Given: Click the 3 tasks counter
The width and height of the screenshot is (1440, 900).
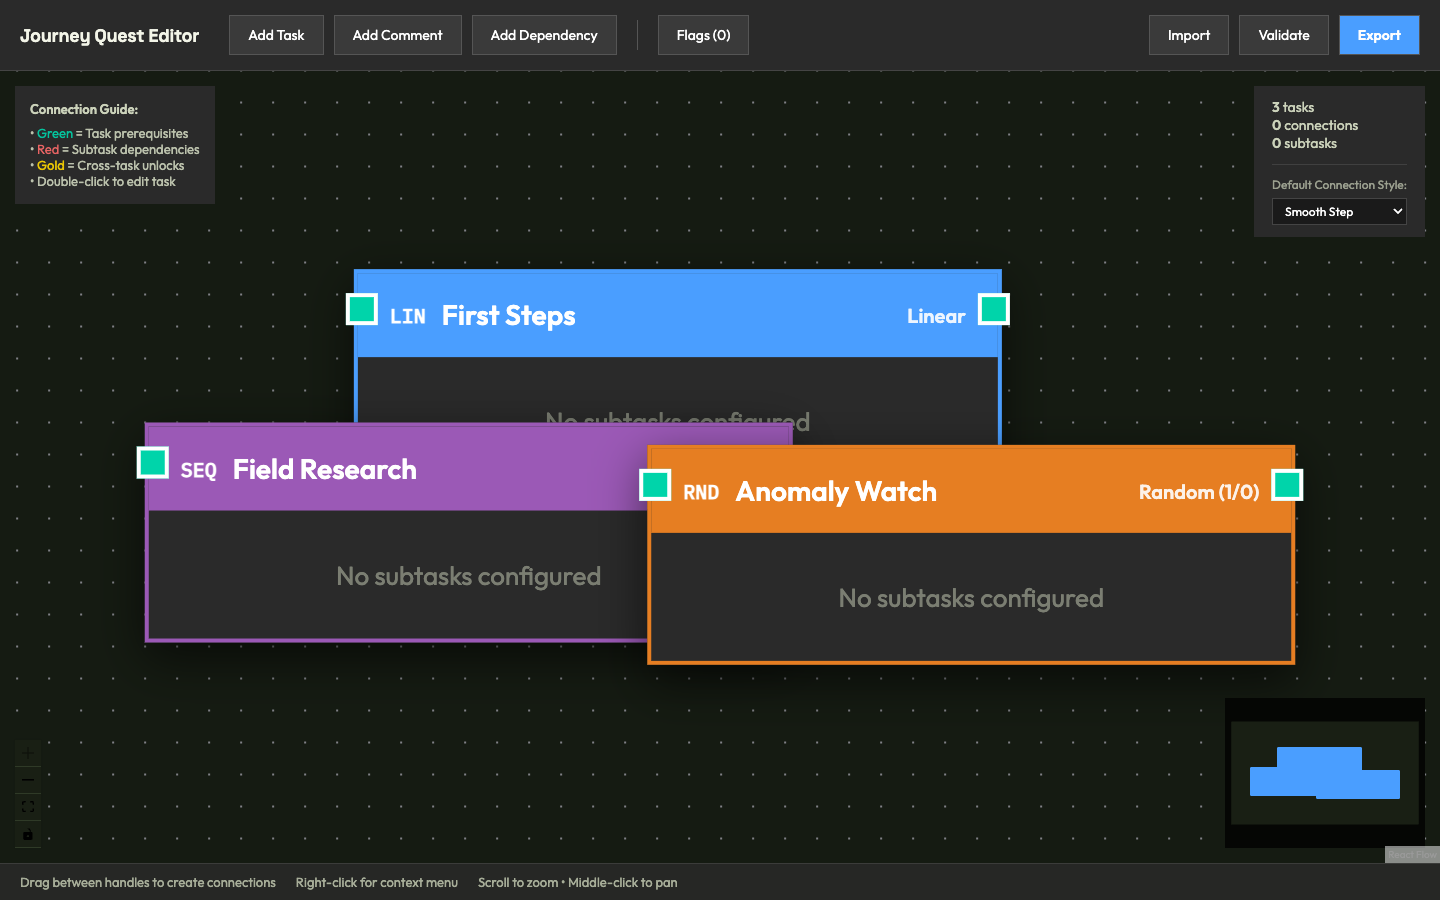Looking at the screenshot, I should pos(1293,107).
